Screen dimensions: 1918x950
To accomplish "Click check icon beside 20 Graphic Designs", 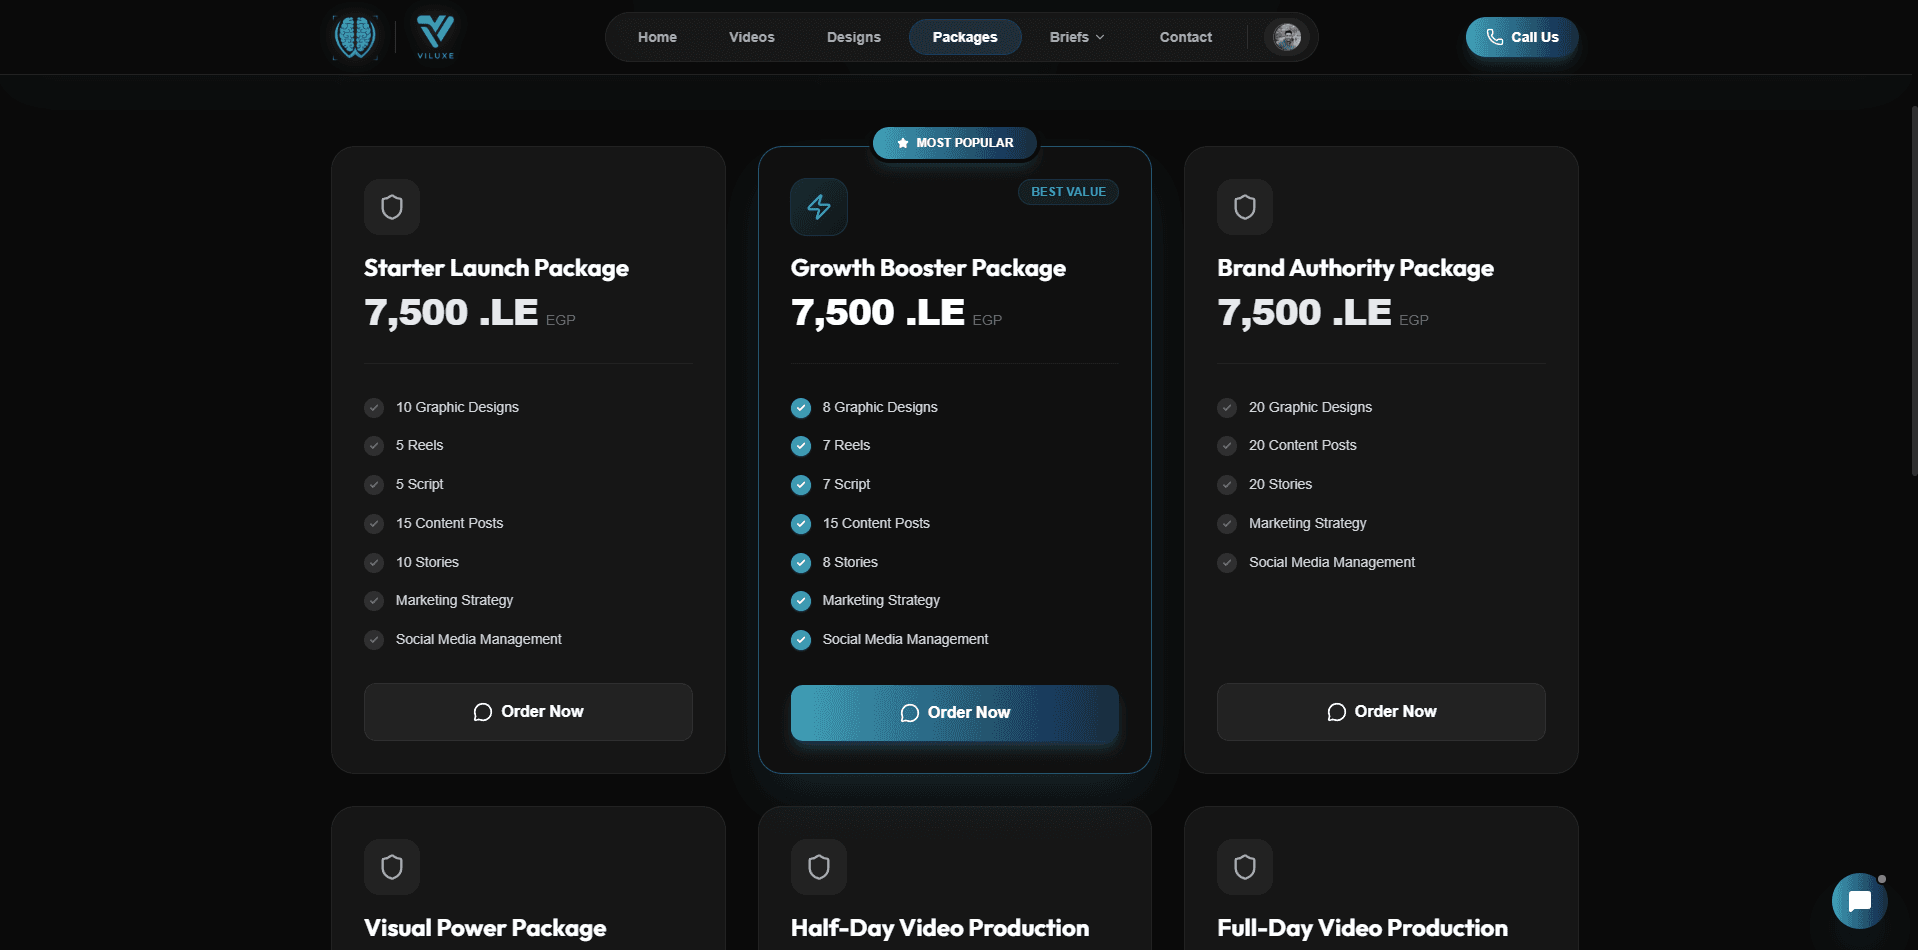I will (x=1227, y=408).
